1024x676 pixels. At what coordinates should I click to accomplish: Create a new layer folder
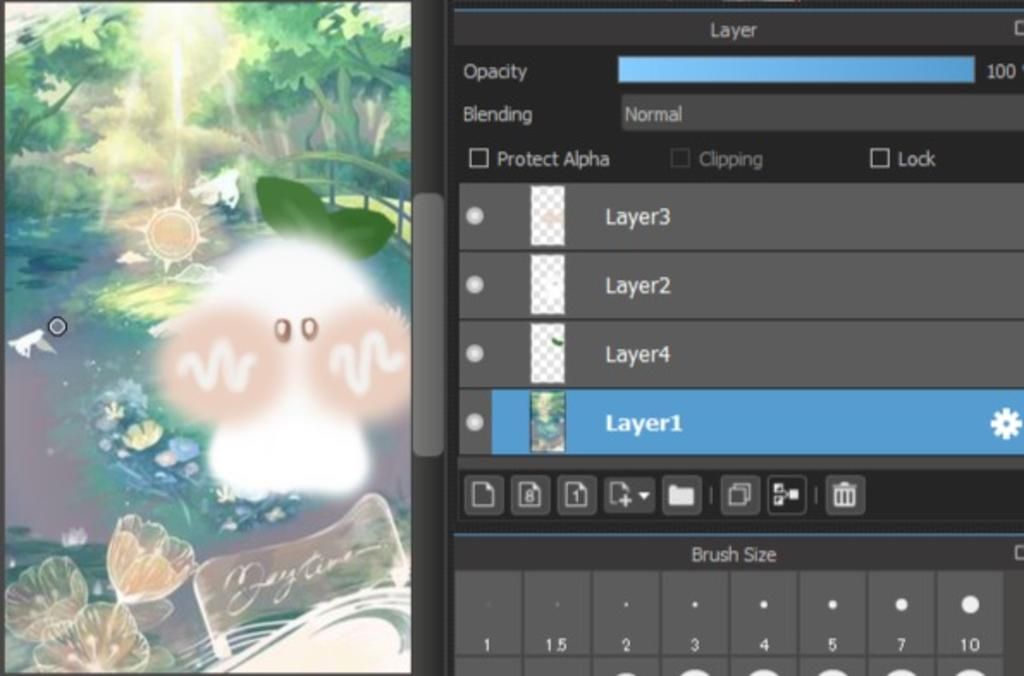point(681,495)
